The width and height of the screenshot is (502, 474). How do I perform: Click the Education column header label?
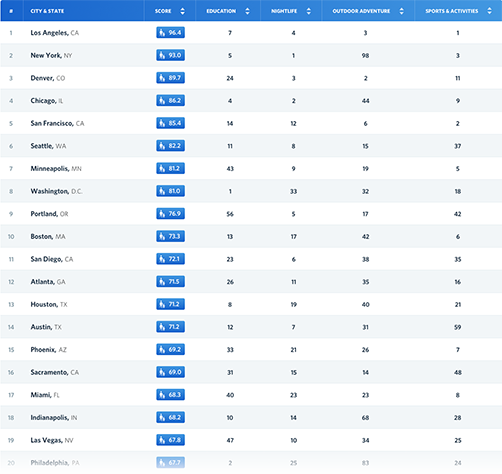(x=221, y=11)
